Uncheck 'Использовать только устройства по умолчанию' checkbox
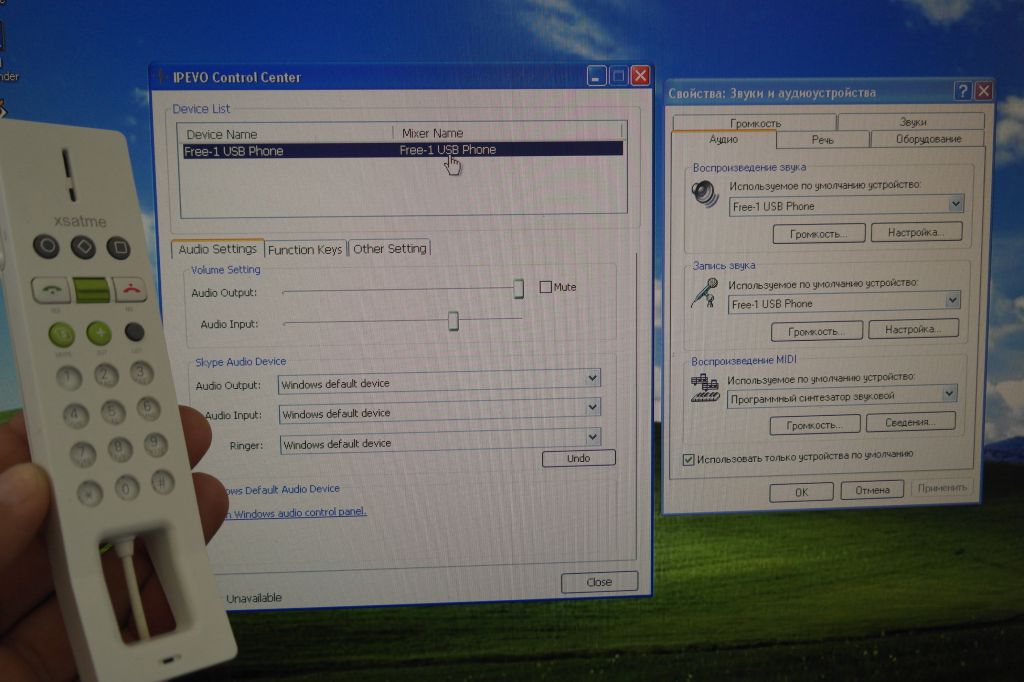1024x682 pixels. [688, 460]
